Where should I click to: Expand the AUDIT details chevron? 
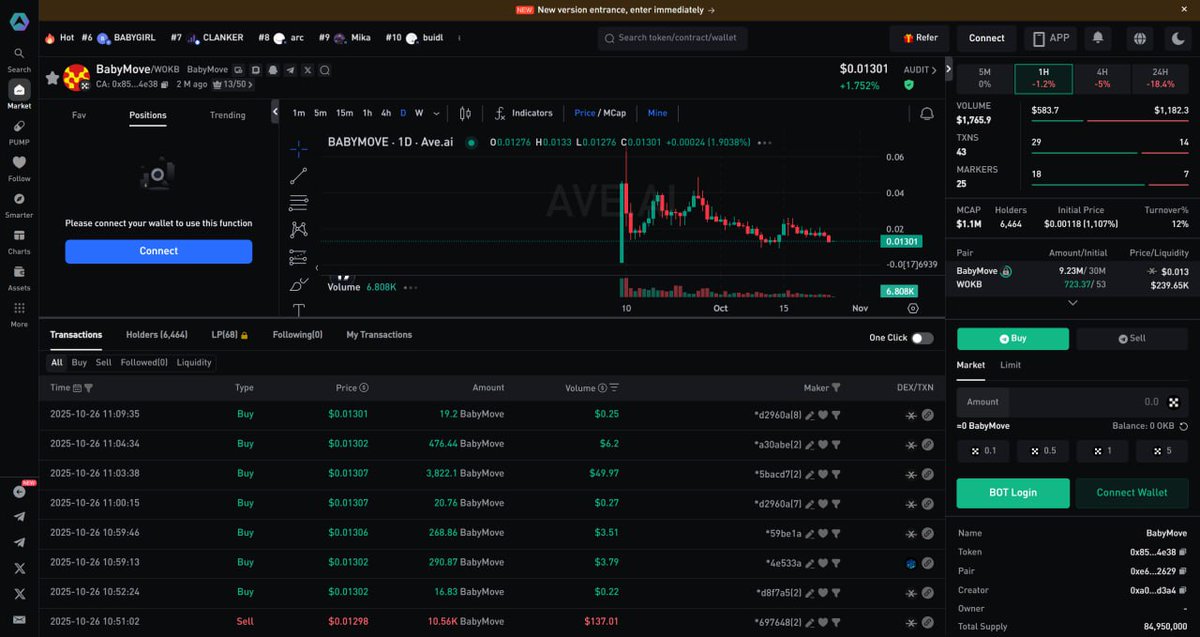[x=934, y=70]
